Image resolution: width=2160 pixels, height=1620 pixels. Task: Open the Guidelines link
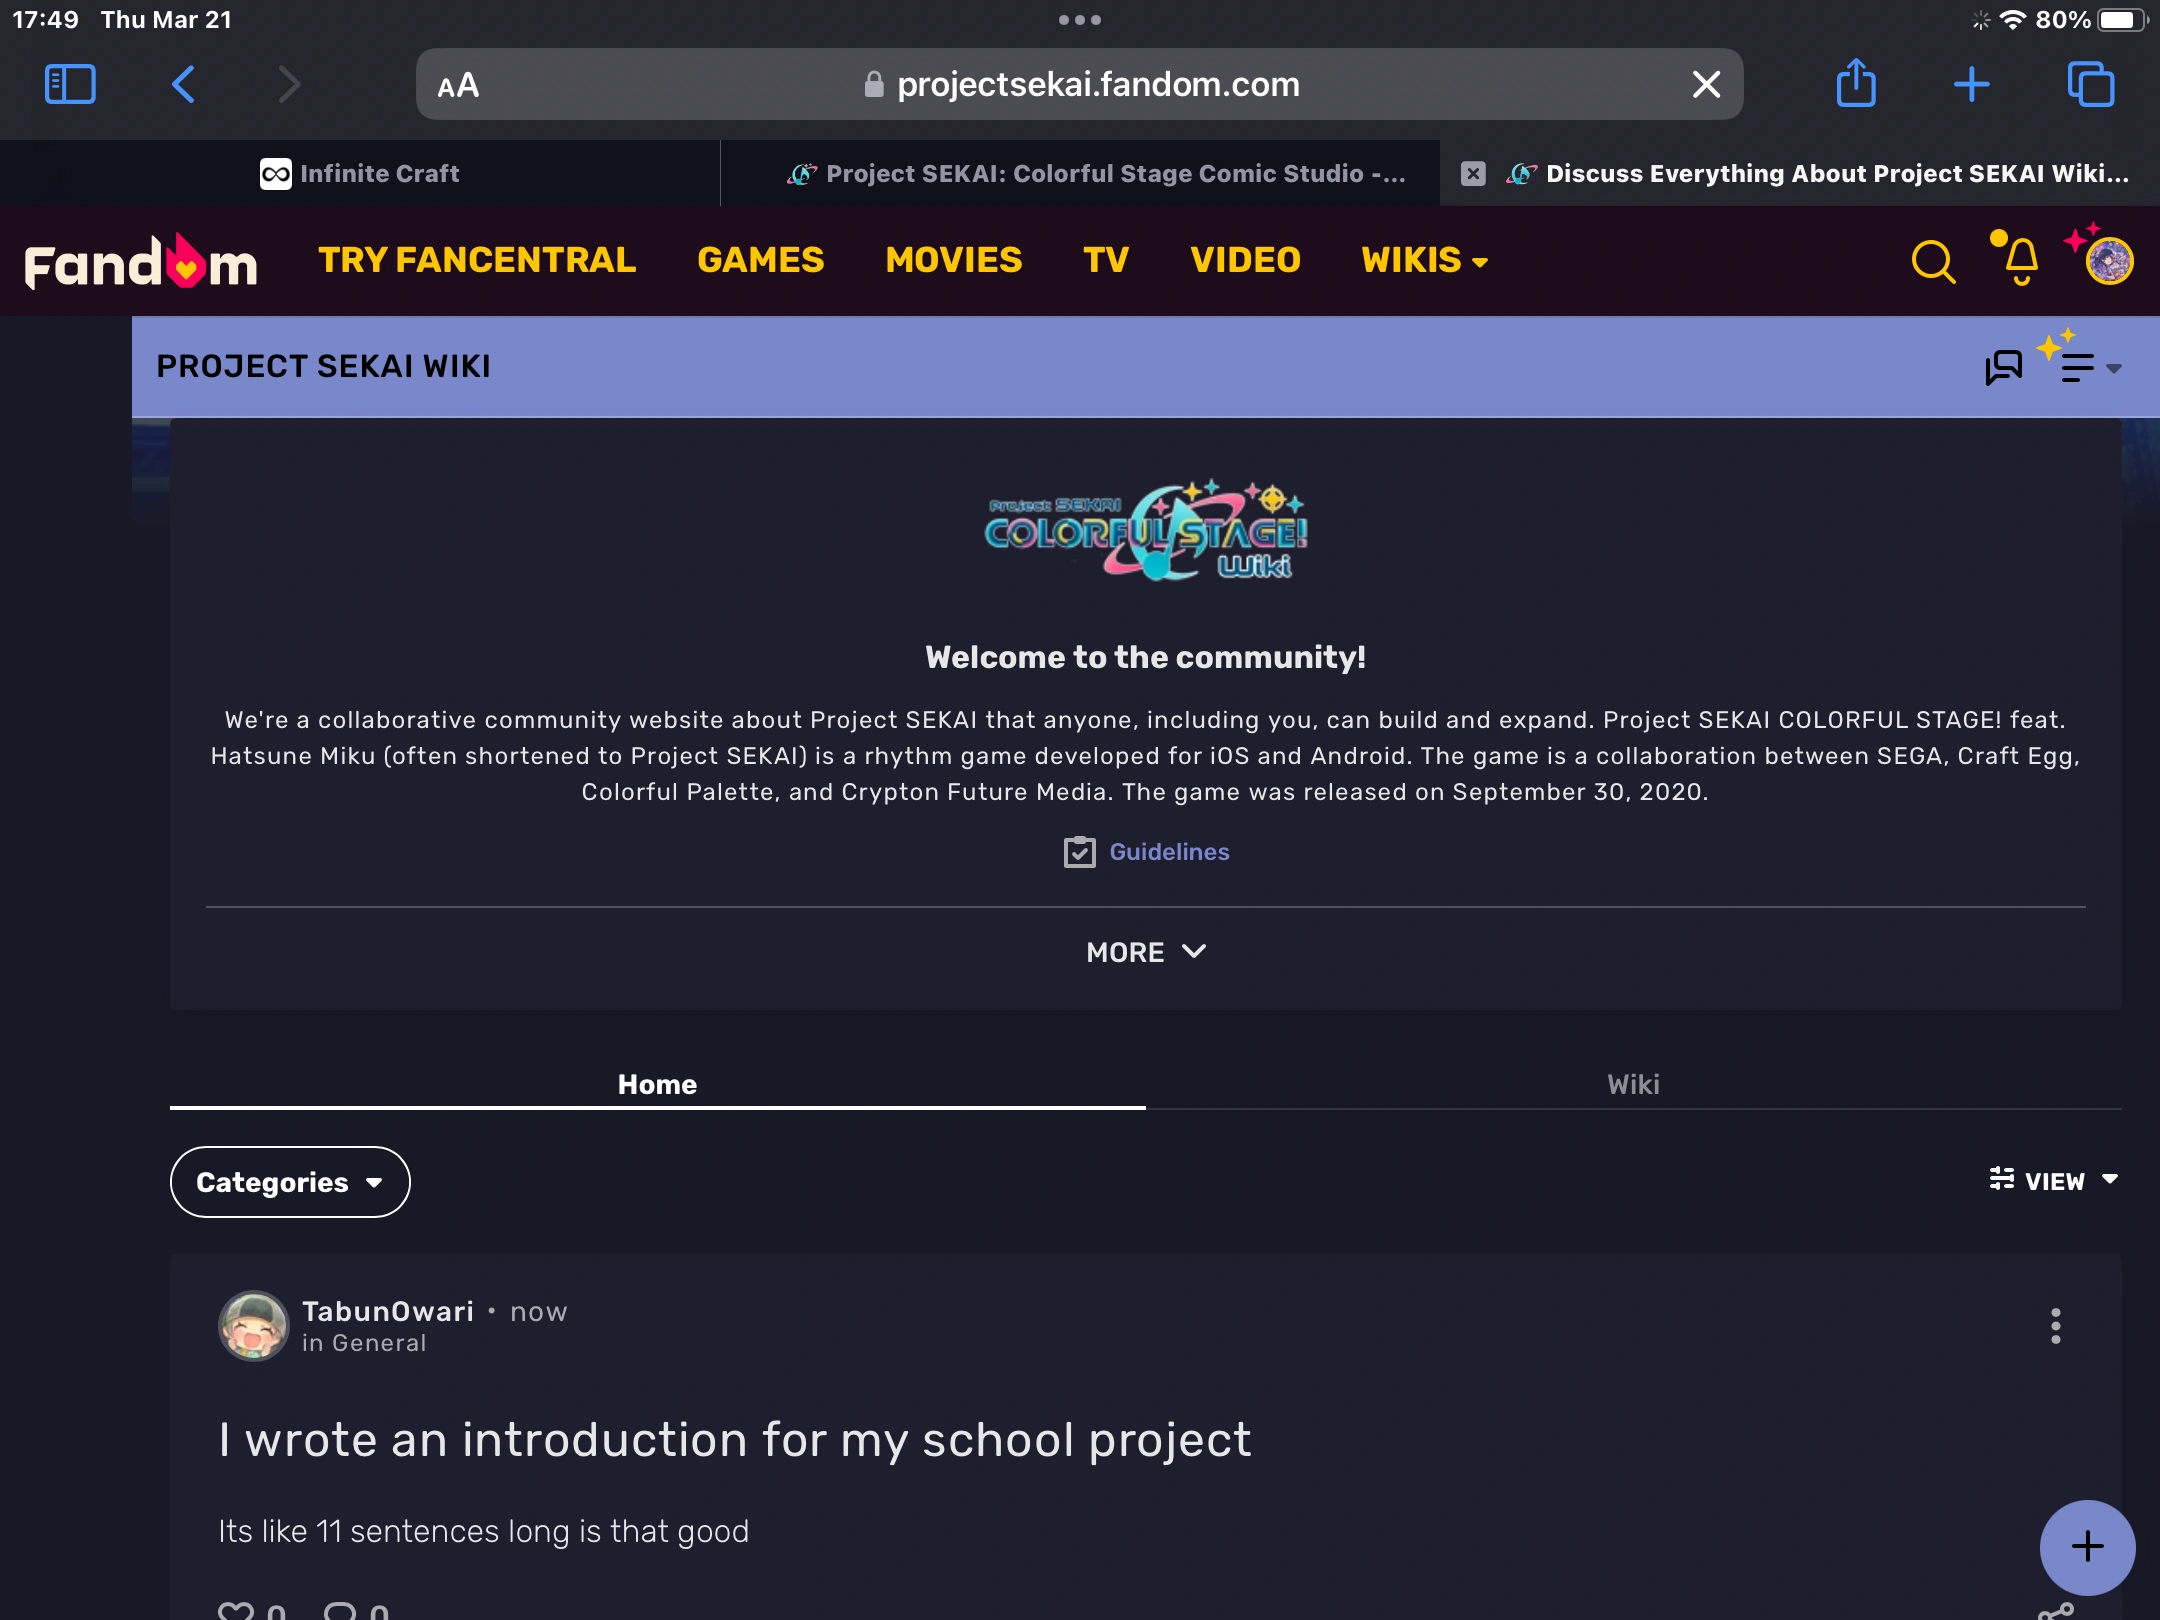1168,852
